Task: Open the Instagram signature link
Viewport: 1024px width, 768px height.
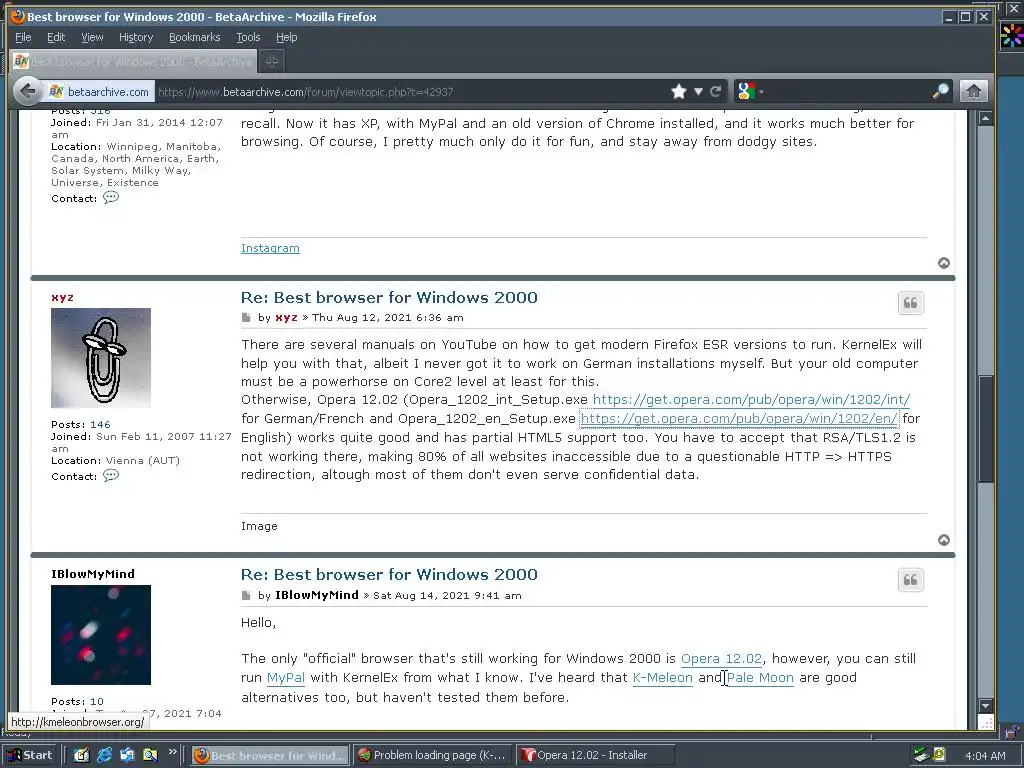Action: [x=270, y=248]
